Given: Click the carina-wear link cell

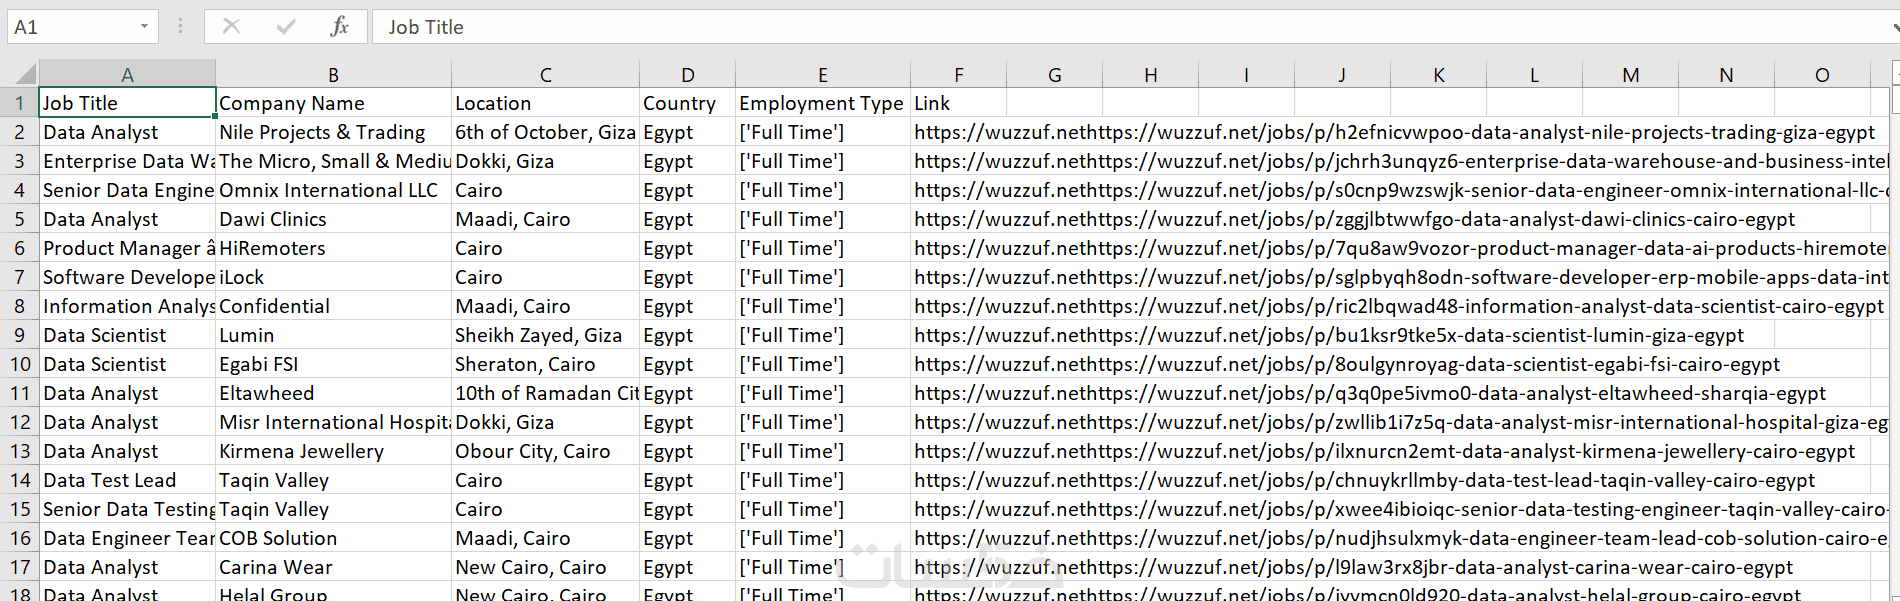Looking at the screenshot, I should pos(1353,567).
